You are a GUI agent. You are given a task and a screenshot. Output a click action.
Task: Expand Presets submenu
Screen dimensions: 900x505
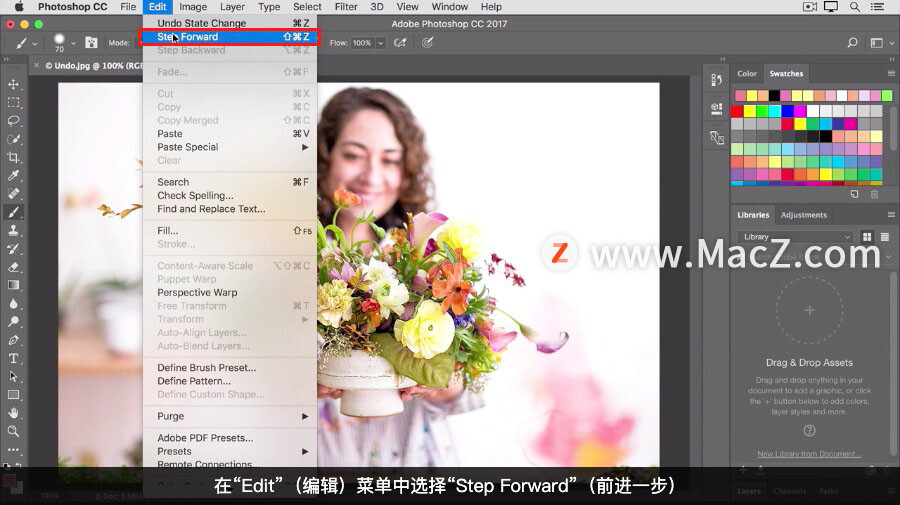click(230, 451)
